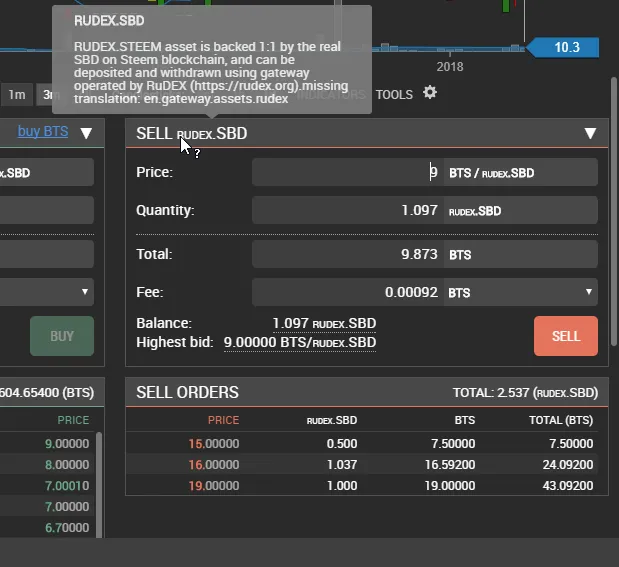Click the page vertical scrollbar
Viewport: 619px width, 567px height.
click(x=613, y=211)
